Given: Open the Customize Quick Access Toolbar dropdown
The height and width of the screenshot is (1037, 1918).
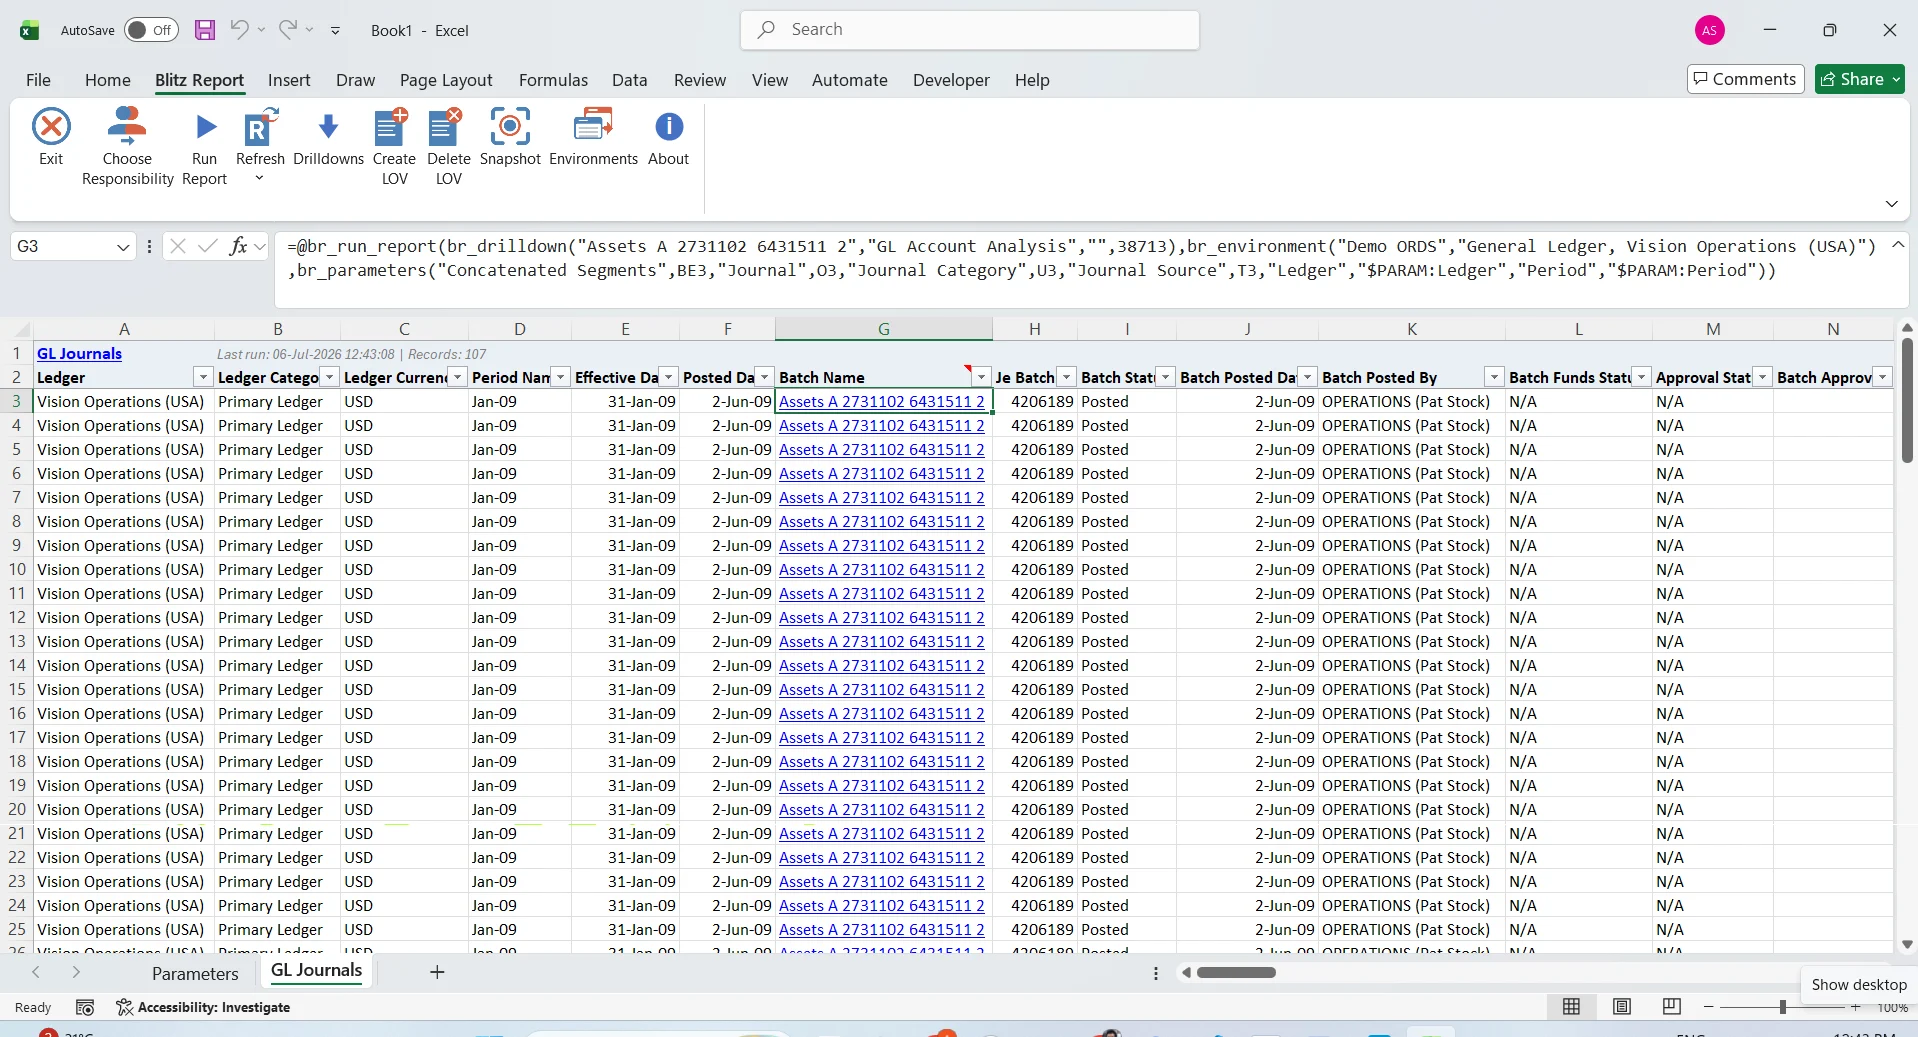Looking at the screenshot, I should point(335,31).
